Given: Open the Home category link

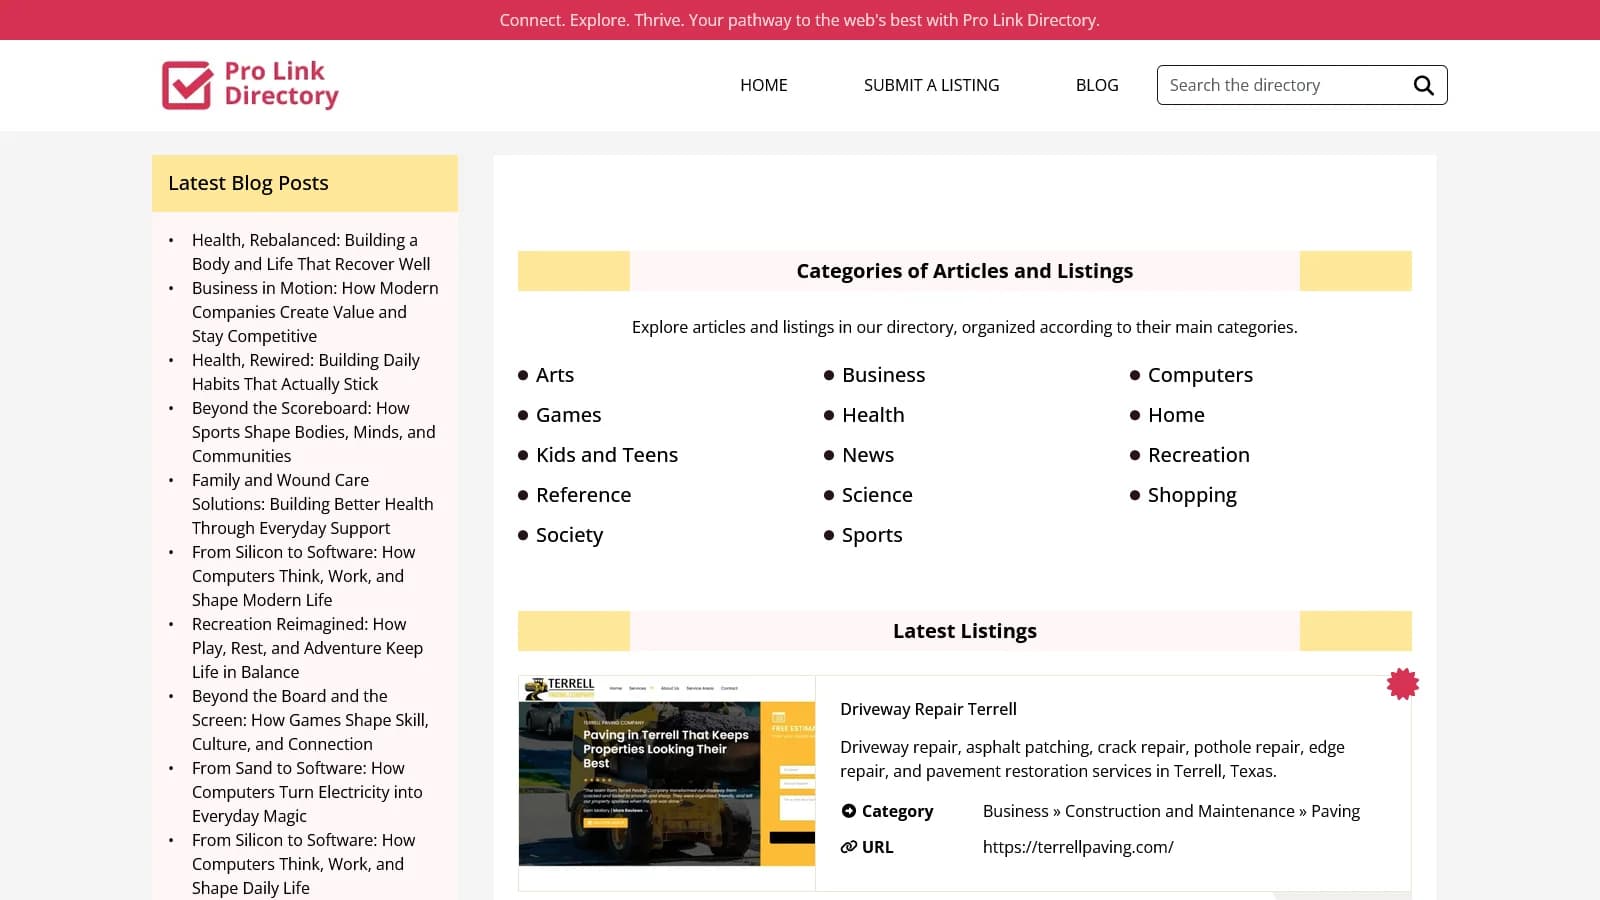Looking at the screenshot, I should [x=1176, y=415].
